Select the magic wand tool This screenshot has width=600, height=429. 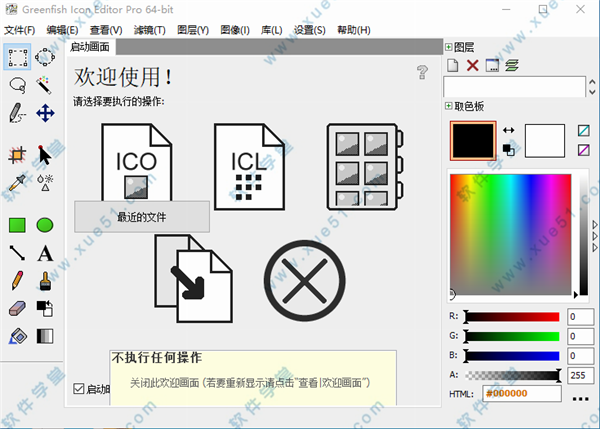click(x=44, y=85)
